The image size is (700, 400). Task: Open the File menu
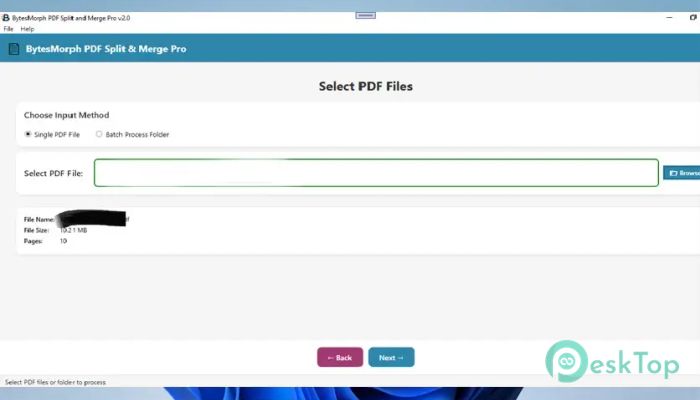point(8,29)
